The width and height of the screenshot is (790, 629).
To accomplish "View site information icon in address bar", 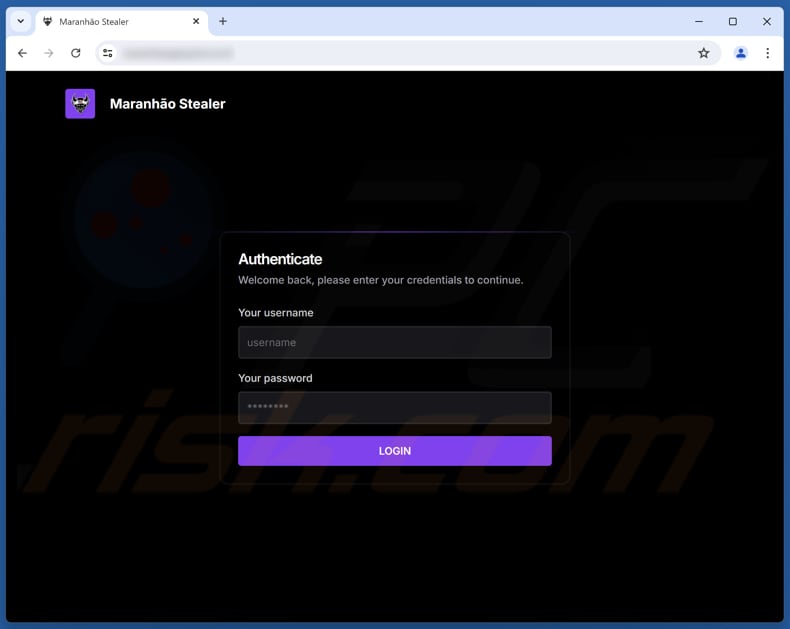I will tap(108, 53).
